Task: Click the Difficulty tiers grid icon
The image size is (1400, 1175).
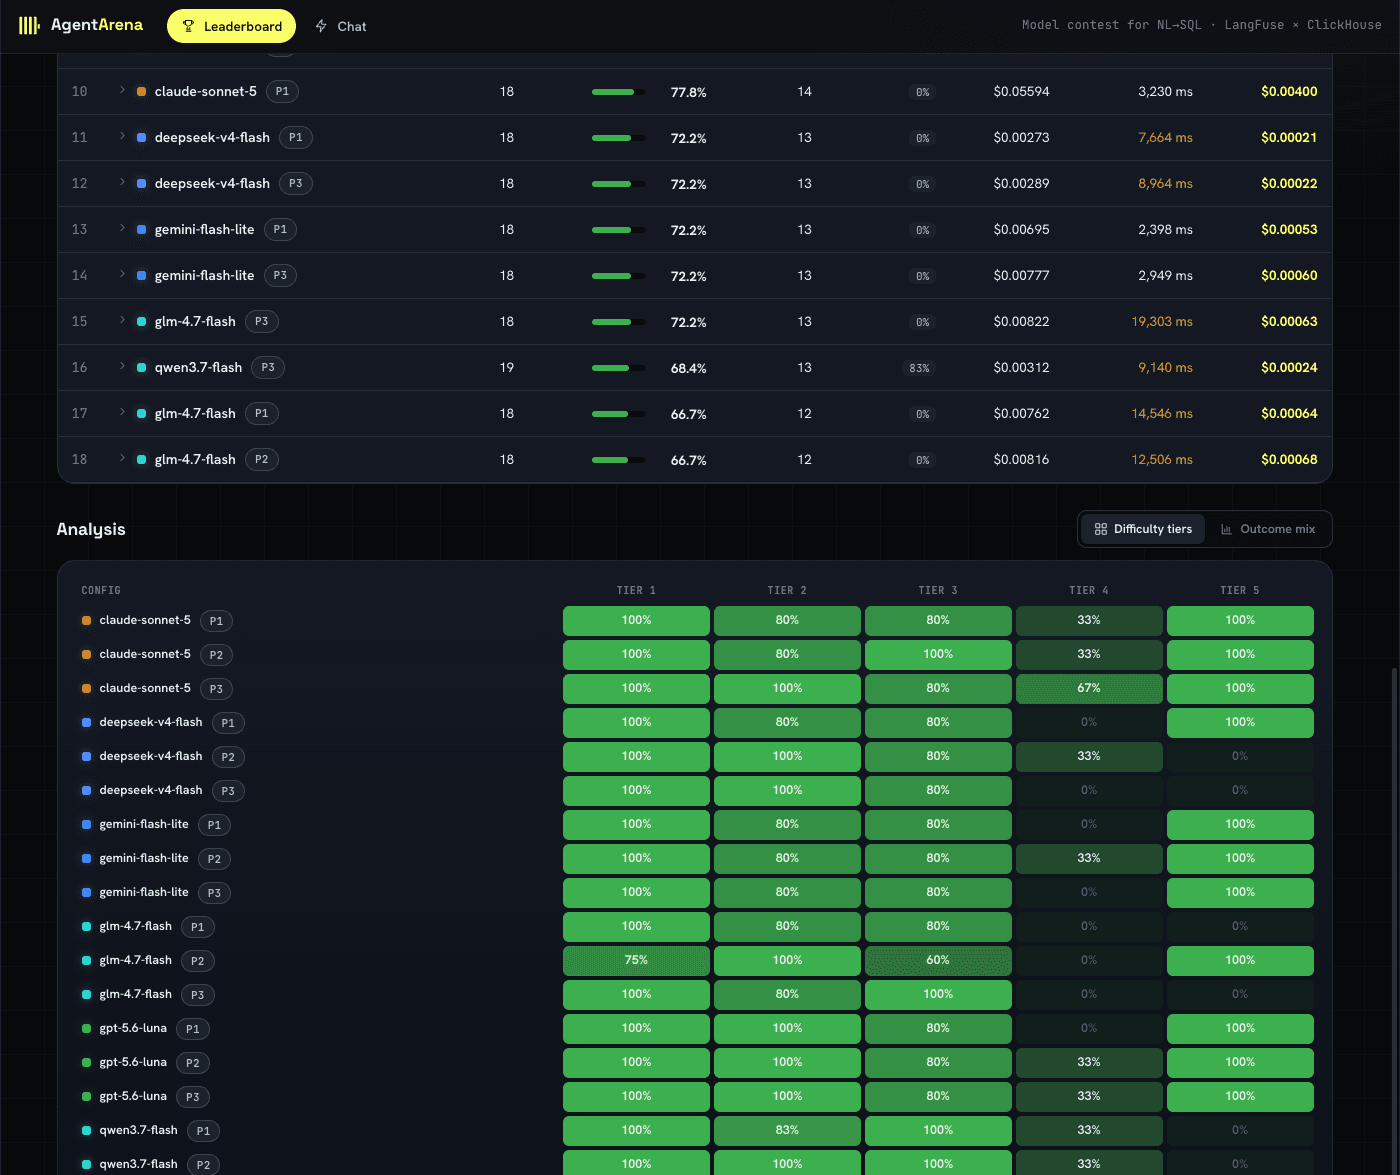Action: (1101, 529)
